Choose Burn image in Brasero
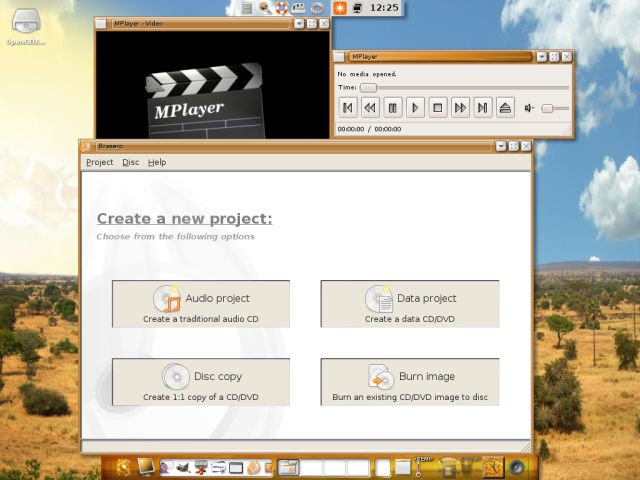Screen dimensions: 640x480 410,382
